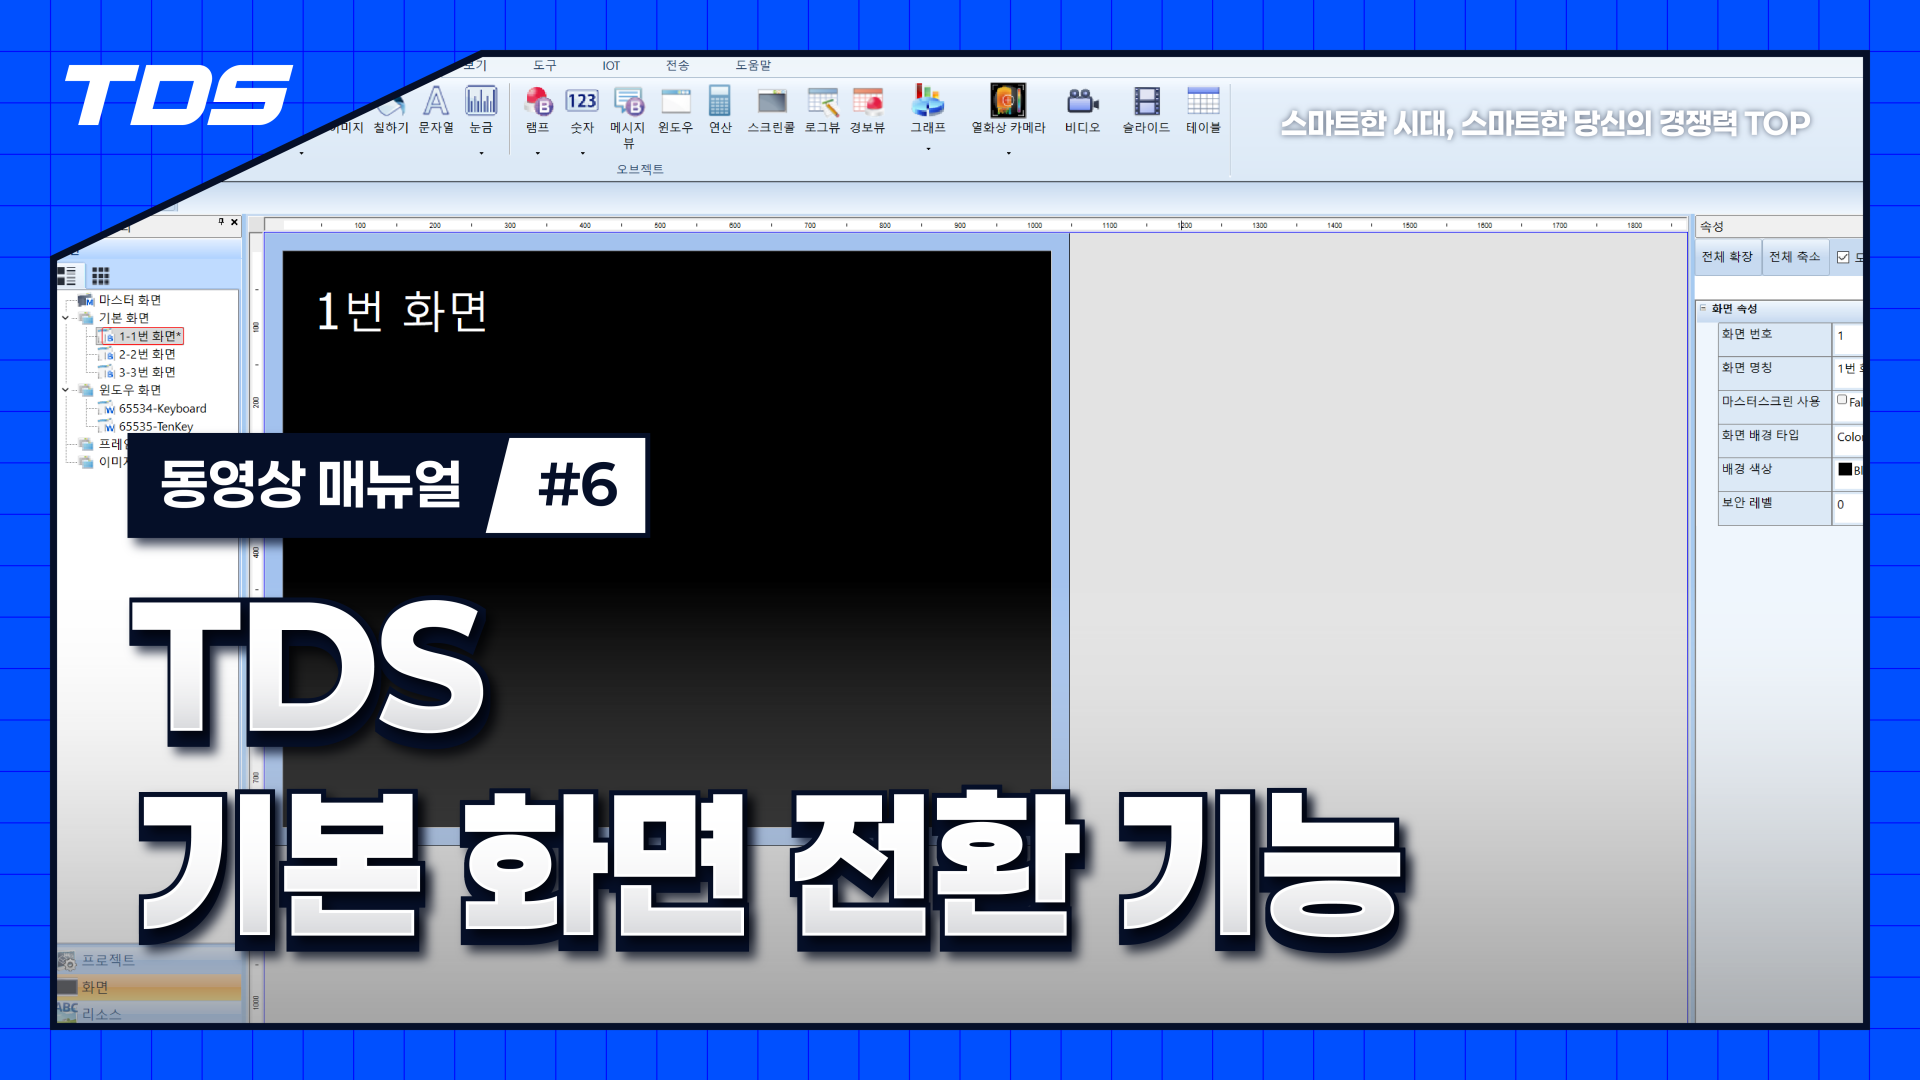The height and width of the screenshot is (1080, 1920).
Task: Open the 그래프 dropdown arrow
Action: tap(928, 149)
